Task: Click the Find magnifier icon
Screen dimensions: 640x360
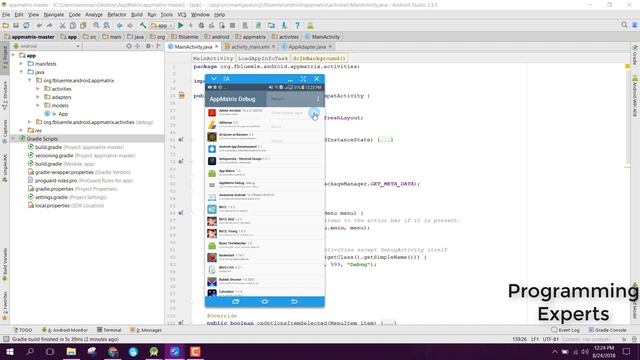Action: [96, 25]
